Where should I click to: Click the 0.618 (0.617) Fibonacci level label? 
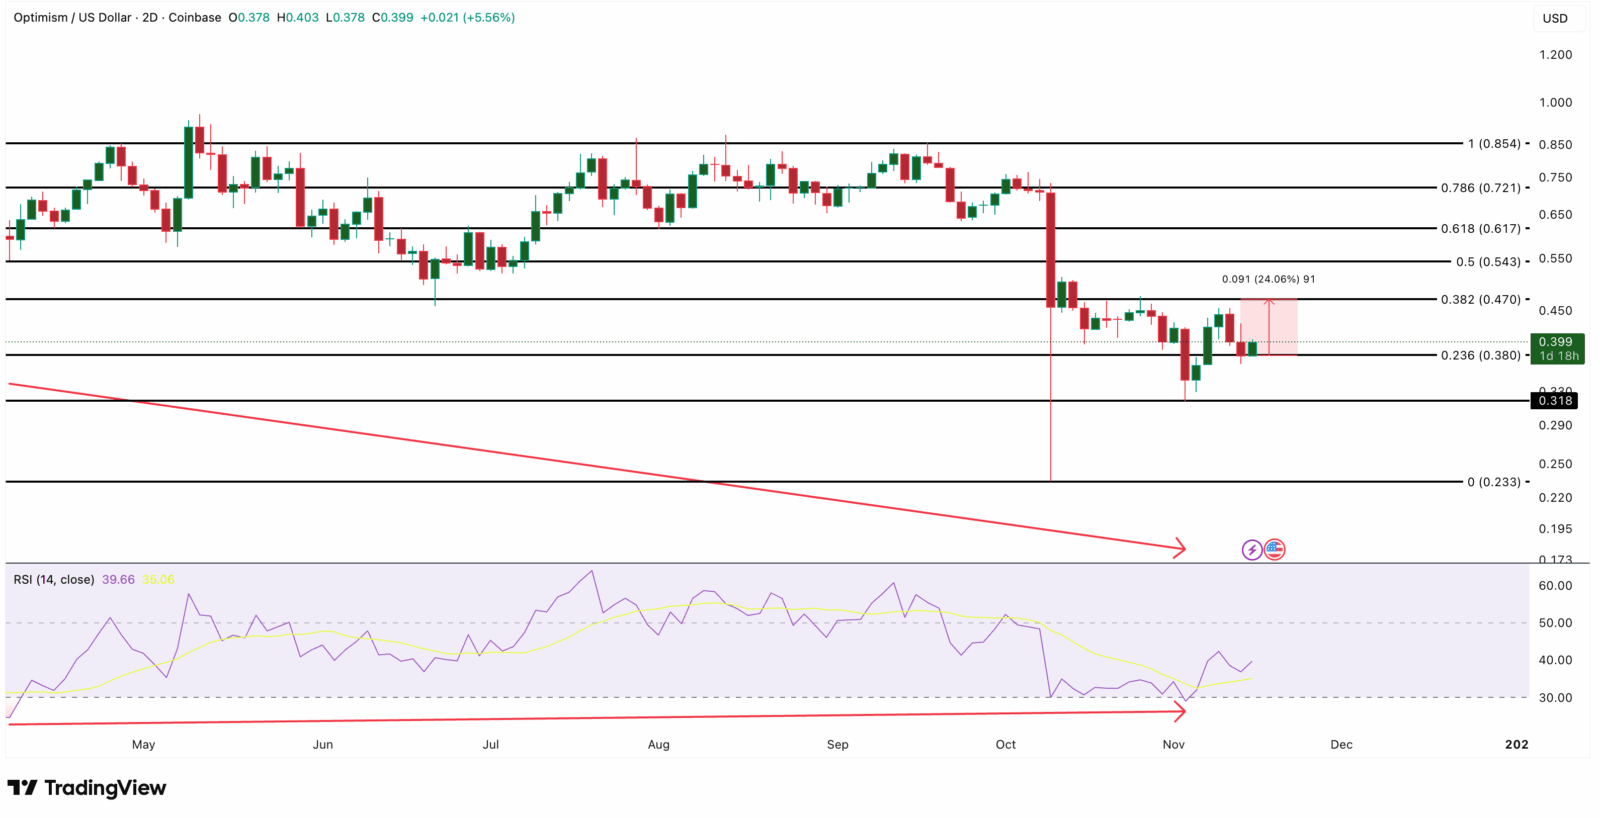[x=1480, y=229]
